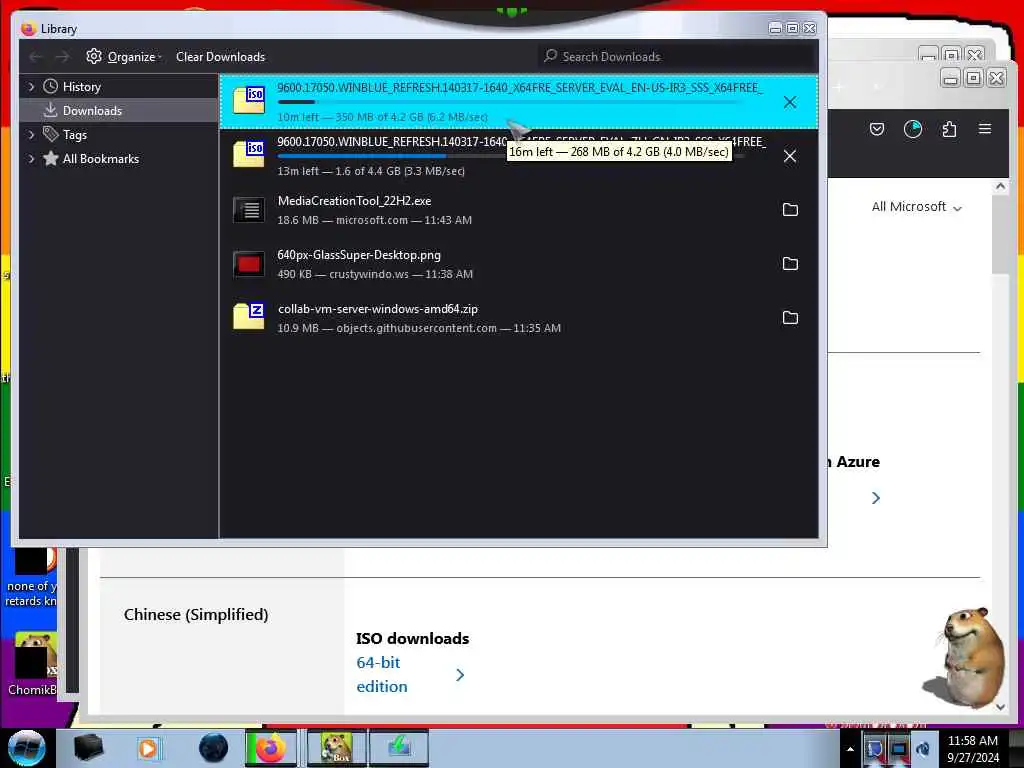The height and width of the screenshot is (768, 1024).
Task: Open the green arrow taskbar app
Action: [x=399, y=748]
